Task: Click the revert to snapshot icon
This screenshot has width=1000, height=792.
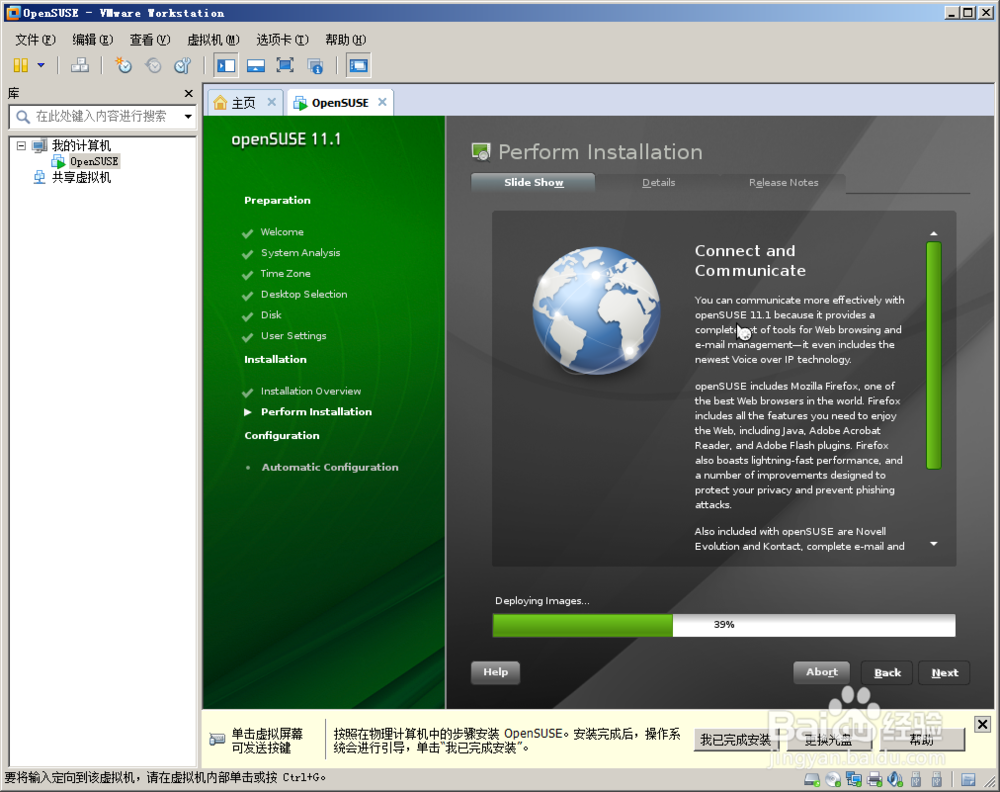Action: click(x=153, y=65)
